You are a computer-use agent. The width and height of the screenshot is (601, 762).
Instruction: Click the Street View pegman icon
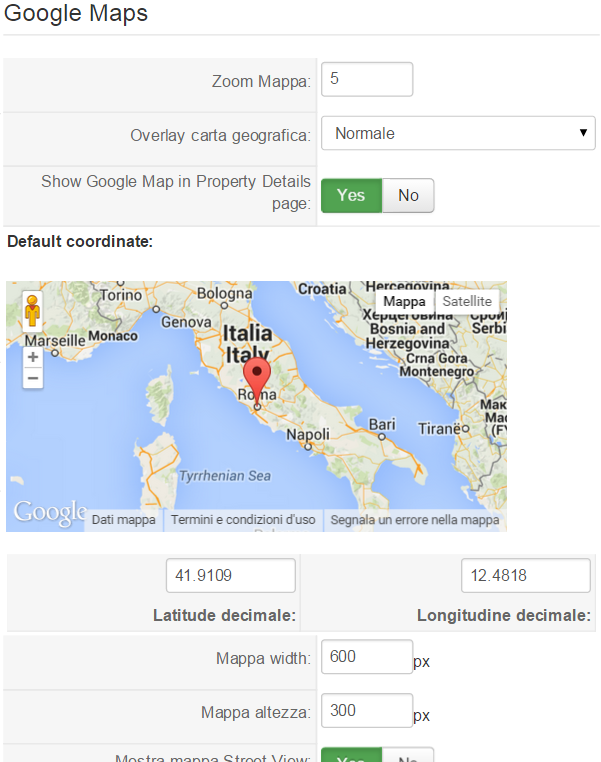(33, 311)
